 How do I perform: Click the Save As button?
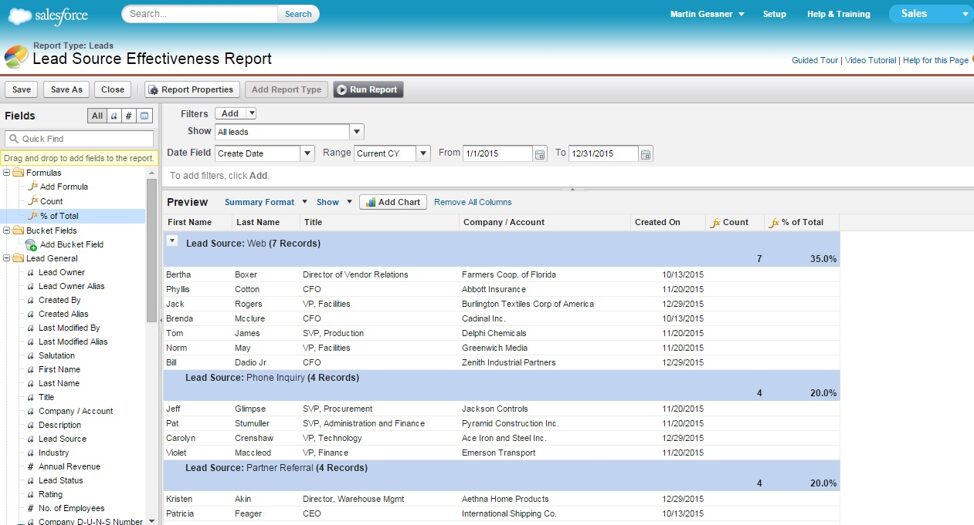click(66, 89)
